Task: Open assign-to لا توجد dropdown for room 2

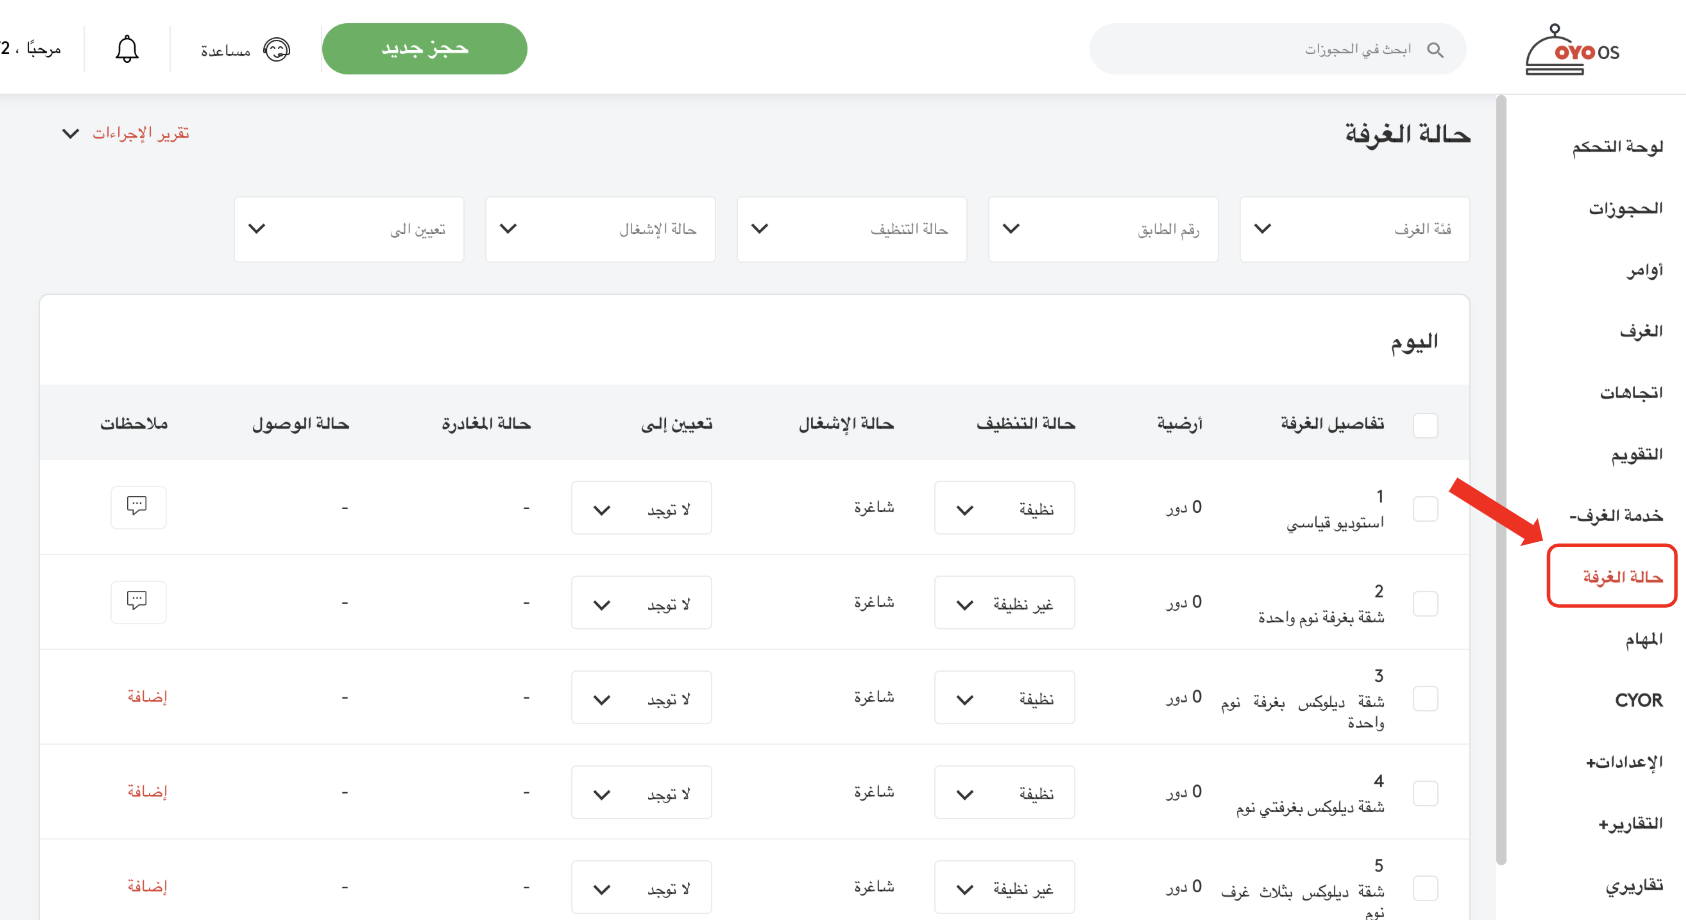Action: [642, 603]
